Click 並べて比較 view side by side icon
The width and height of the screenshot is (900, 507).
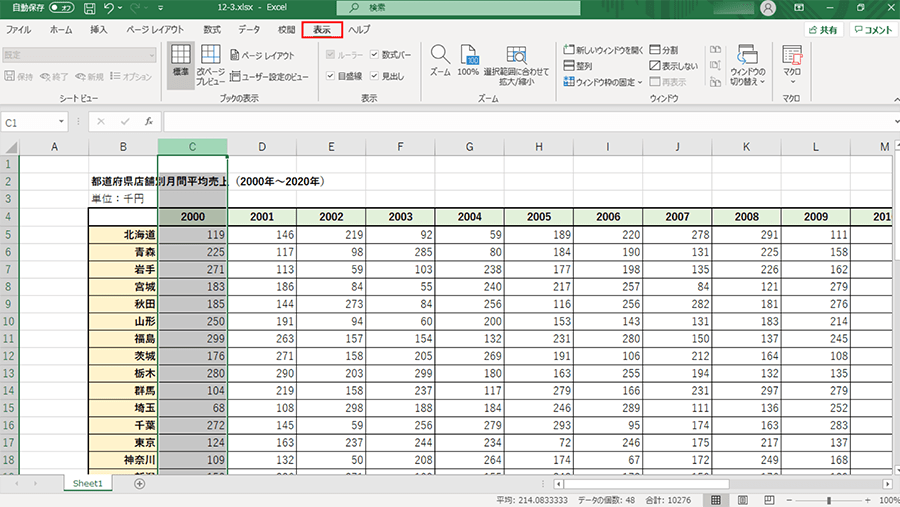715,50
